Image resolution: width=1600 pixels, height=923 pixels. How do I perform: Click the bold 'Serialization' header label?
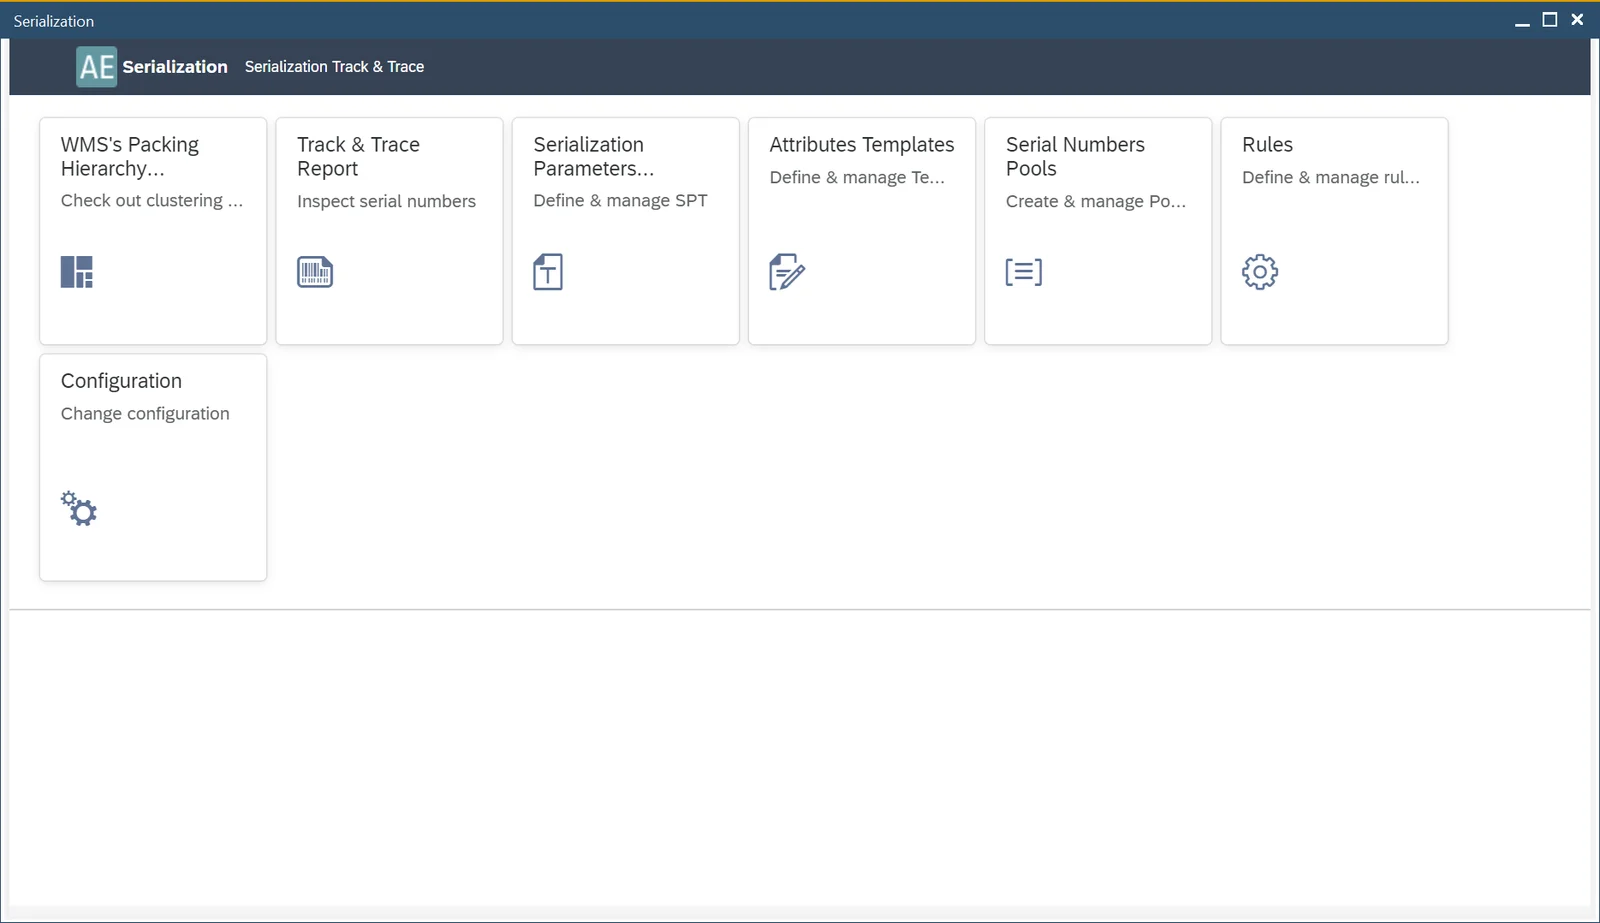click(x=175, y=67)
